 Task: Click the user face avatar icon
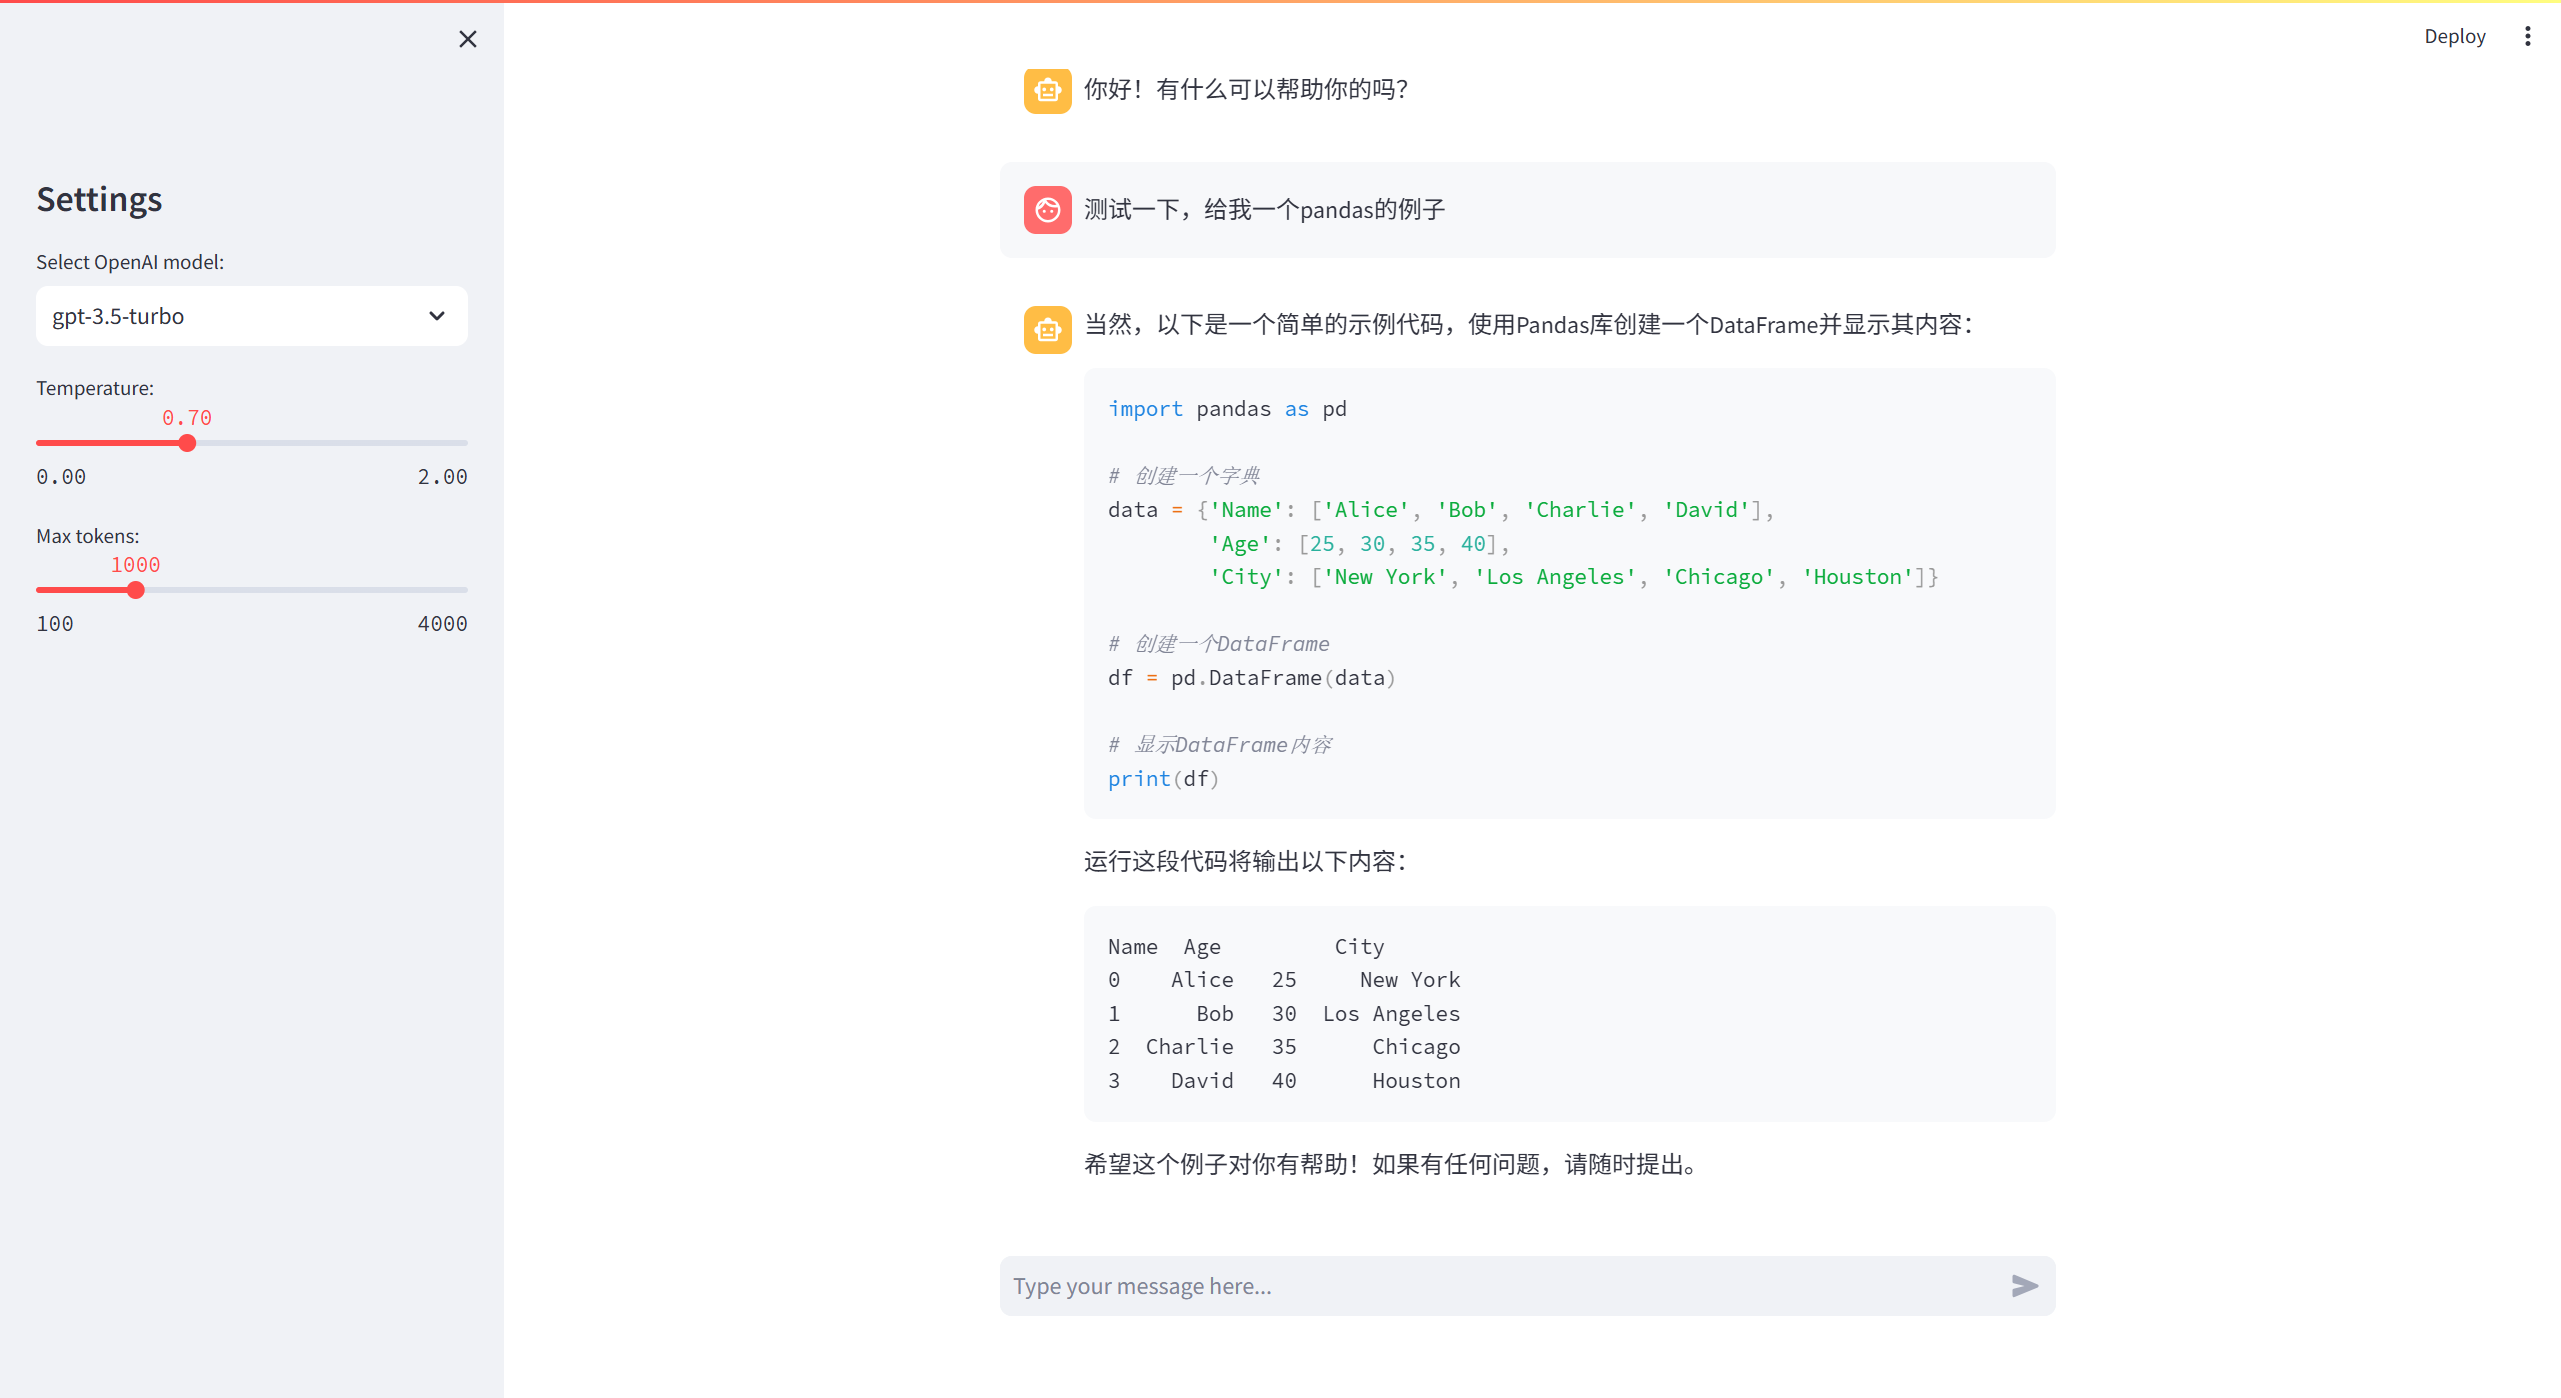(1047, 210)
